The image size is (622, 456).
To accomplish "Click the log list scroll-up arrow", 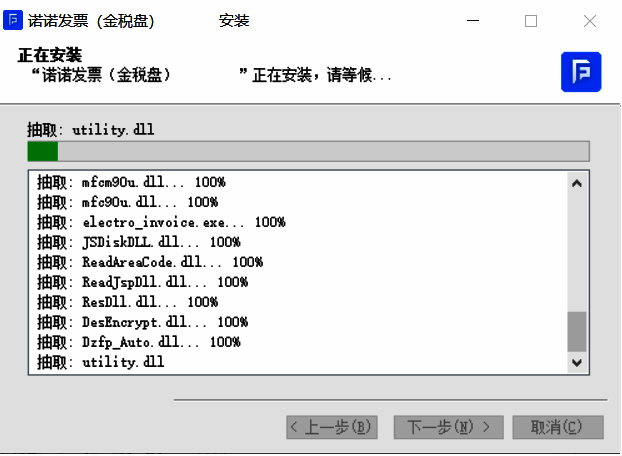I will point(577,183).
